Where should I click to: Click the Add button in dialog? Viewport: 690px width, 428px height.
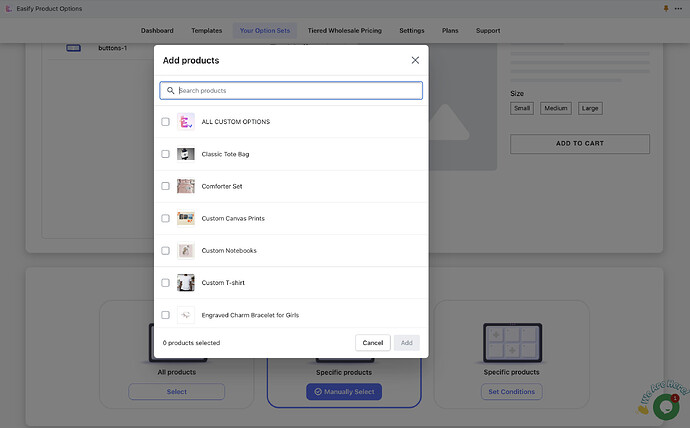pyautogui.click(x=407, y=343)
